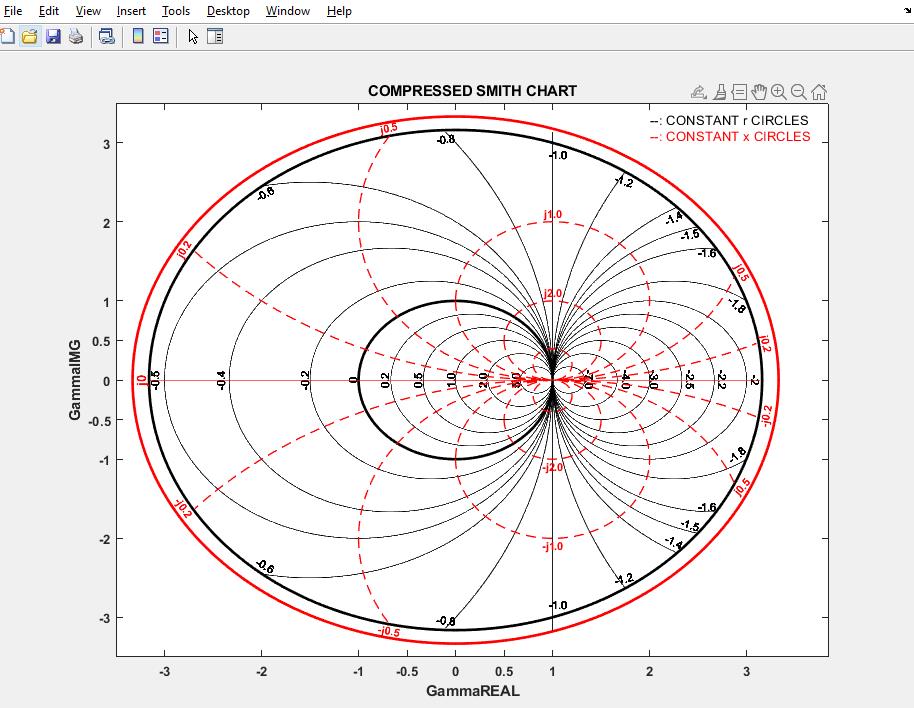
Task: Open the Edit menu
Action: coord(49,11)
